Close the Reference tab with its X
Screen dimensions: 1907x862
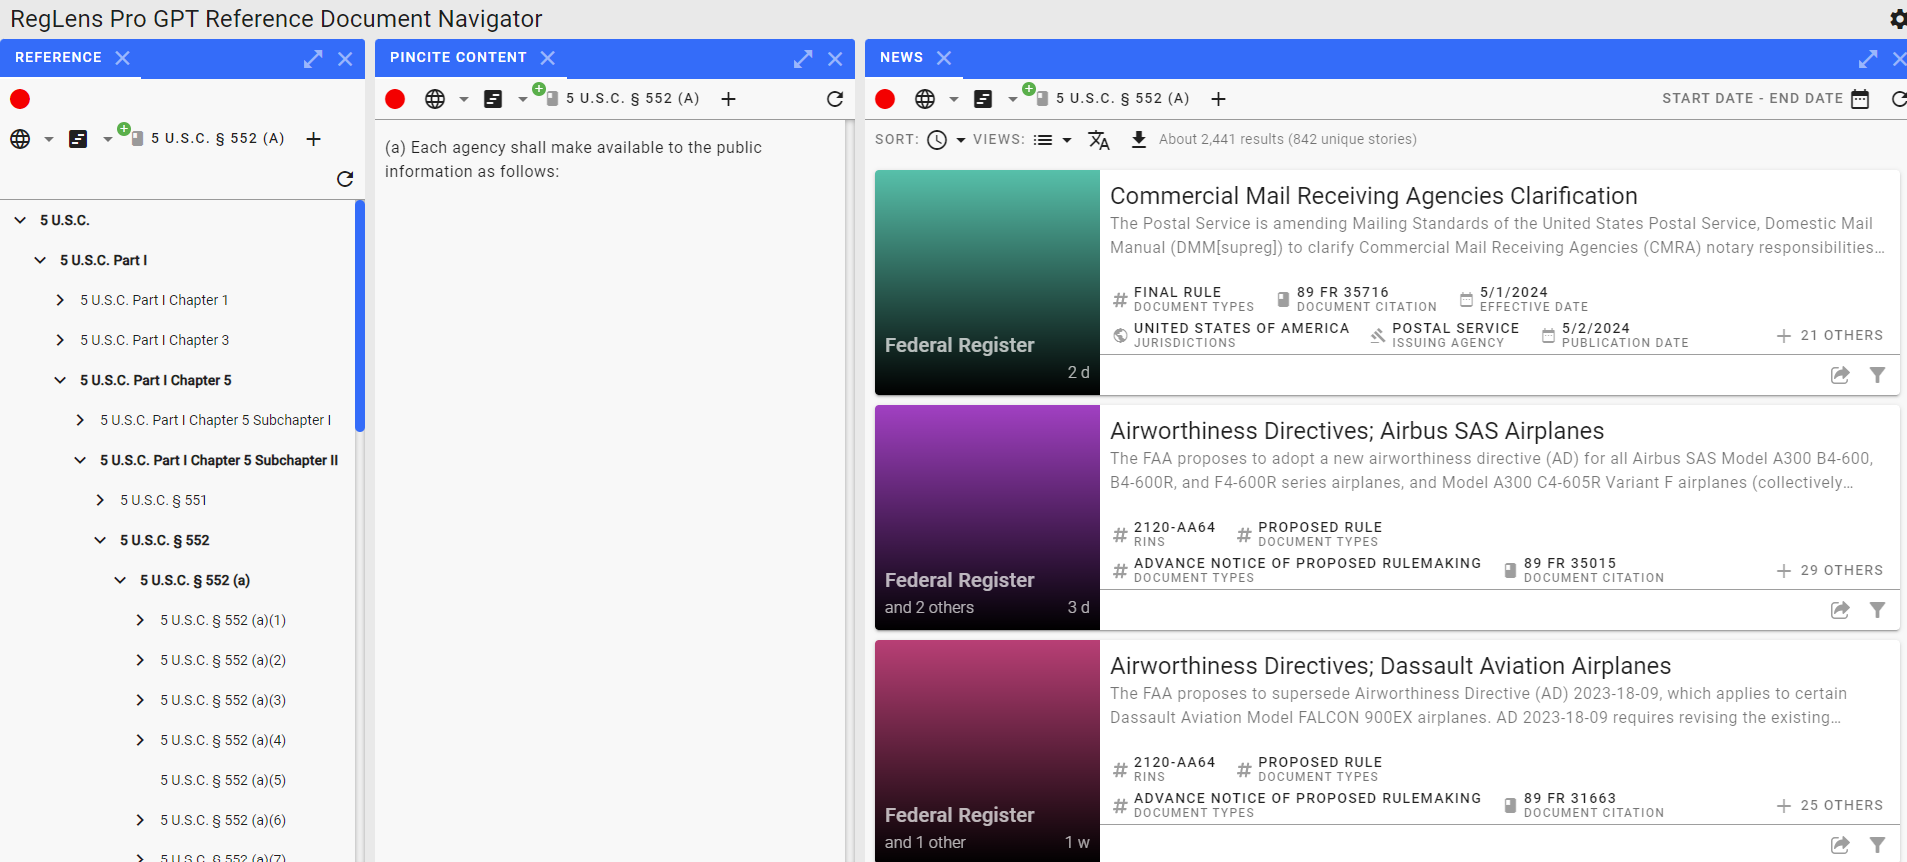pos(122,58)
